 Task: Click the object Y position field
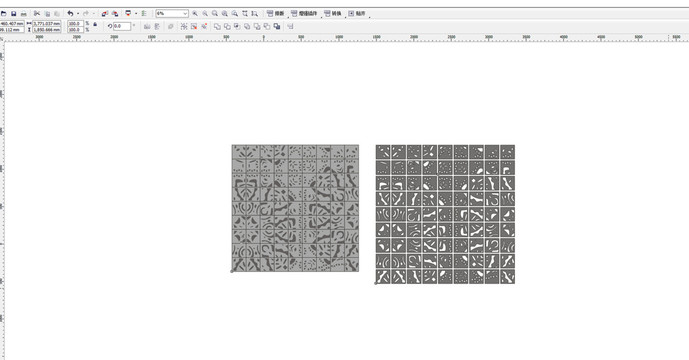pos(12,29)
